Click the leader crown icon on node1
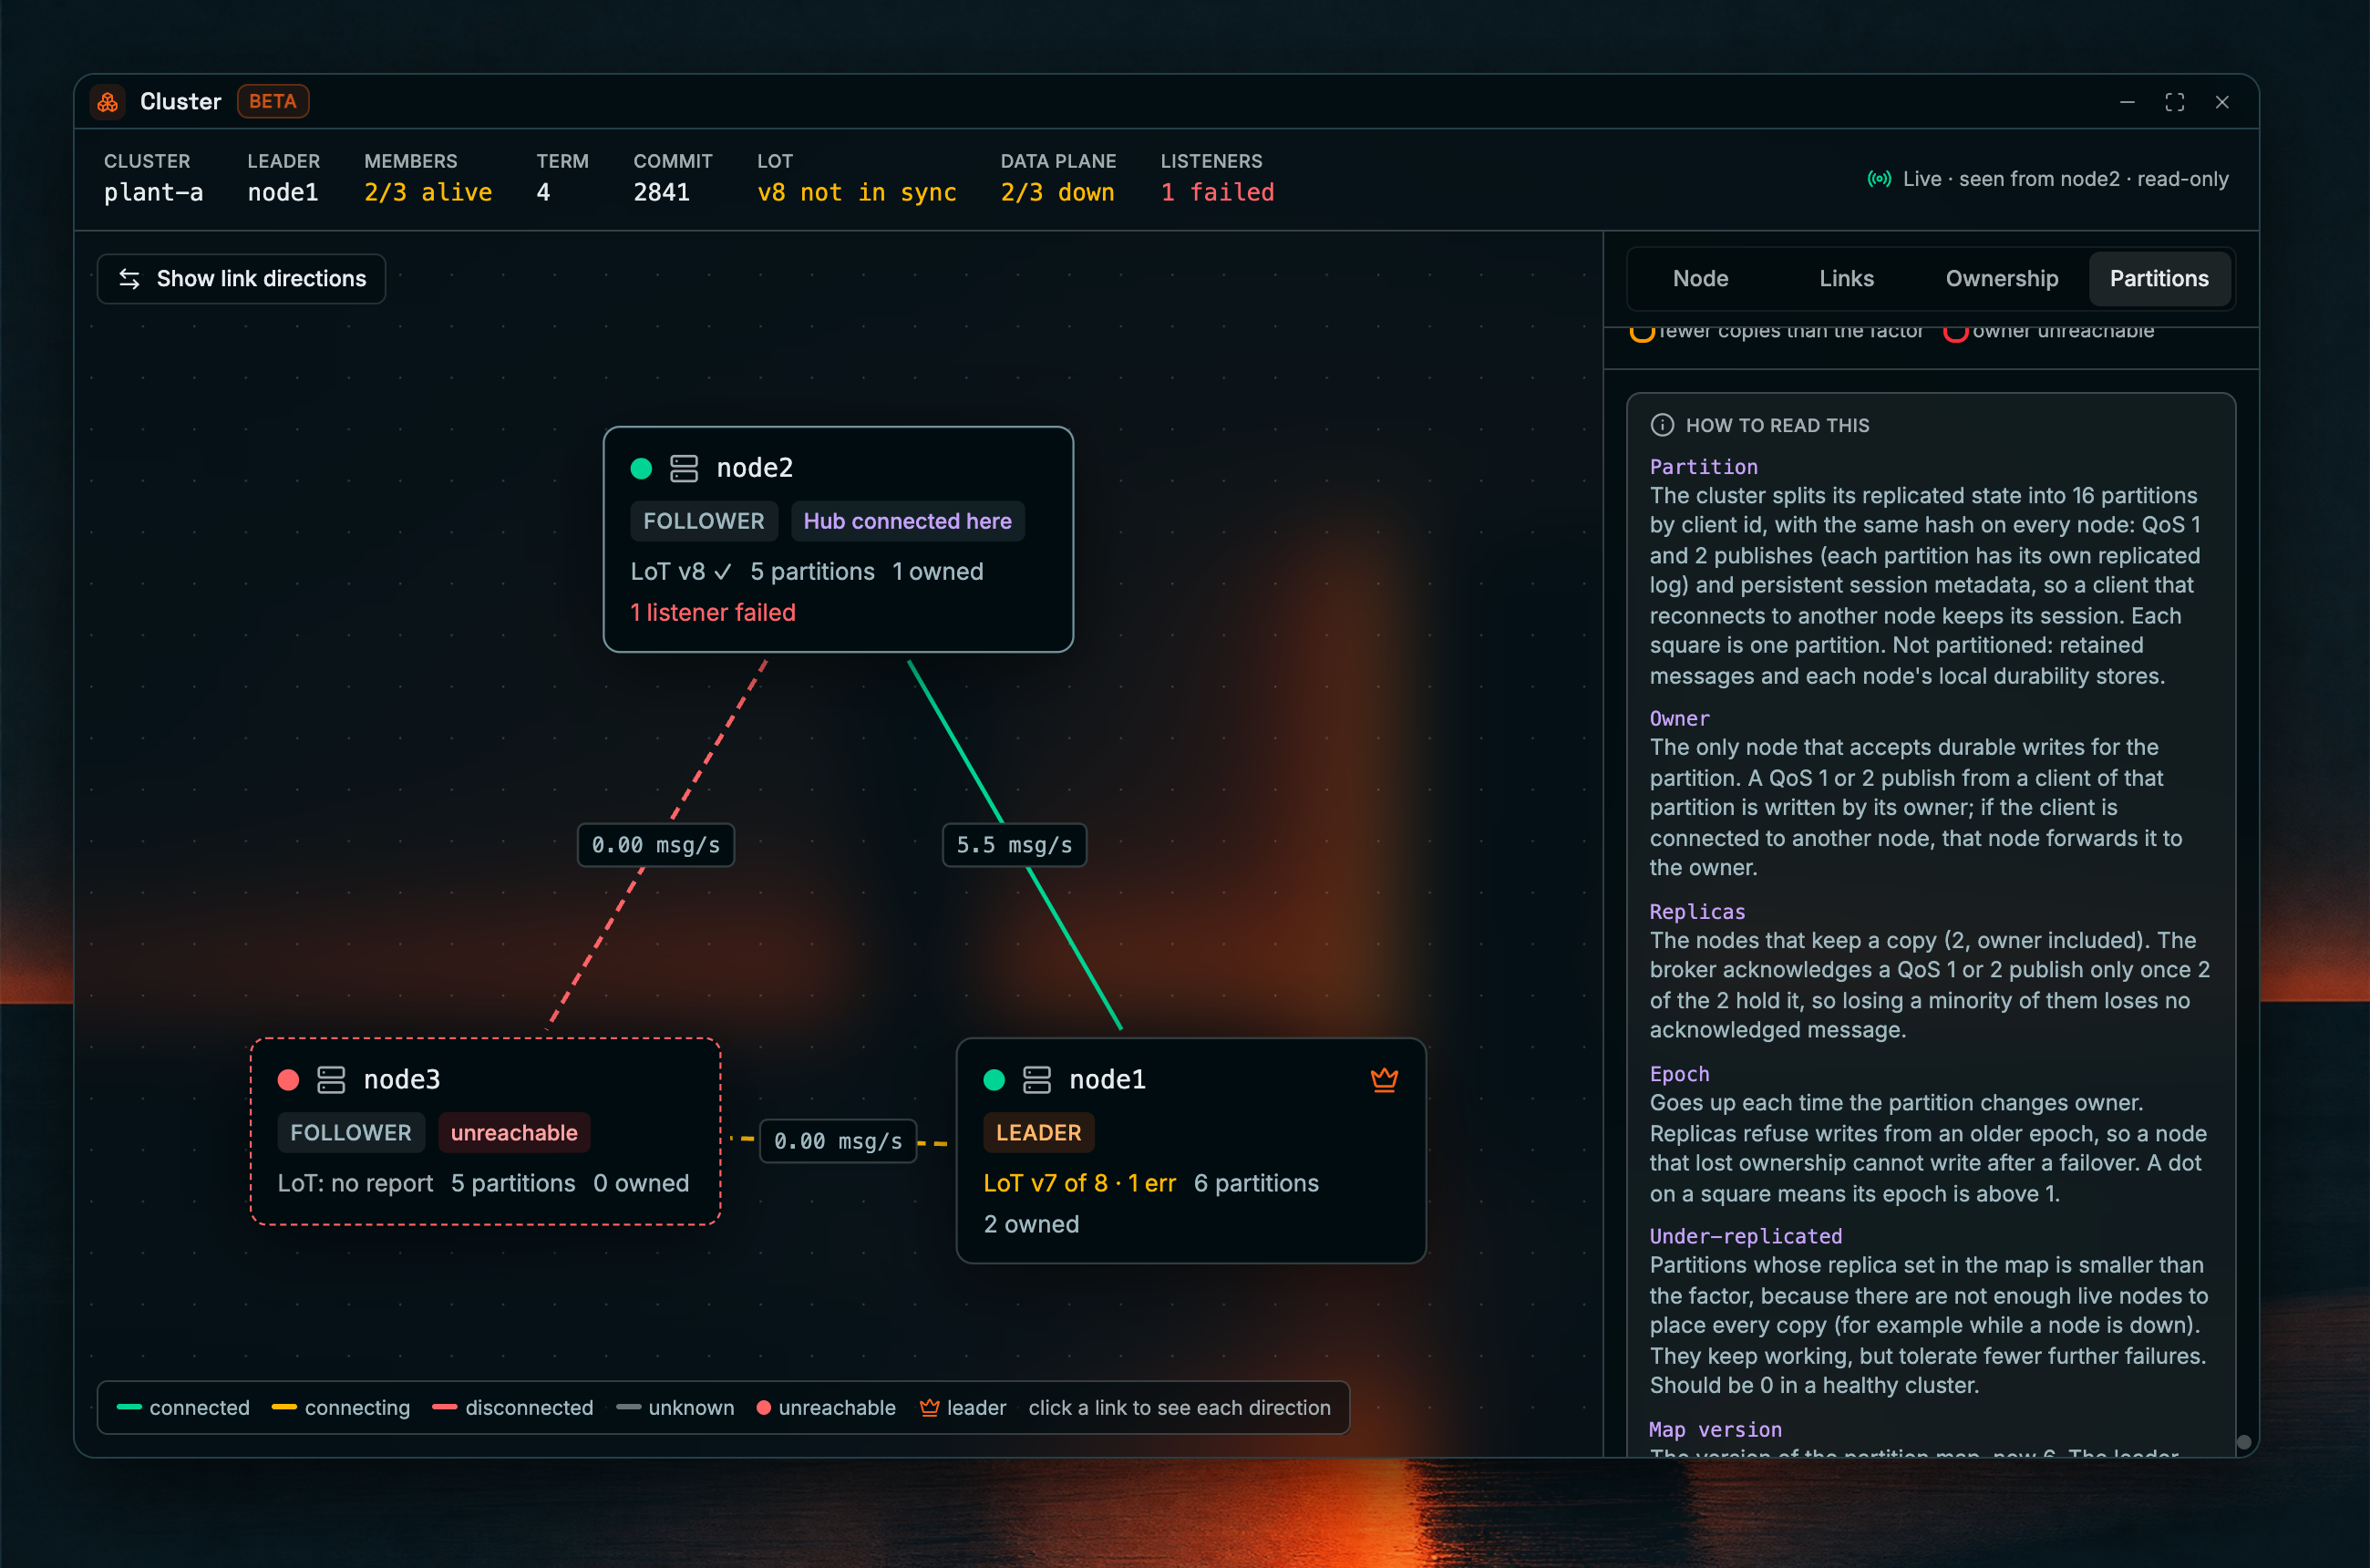The height and width of the screenshot is (1568, 2370). (1384, 1079)
